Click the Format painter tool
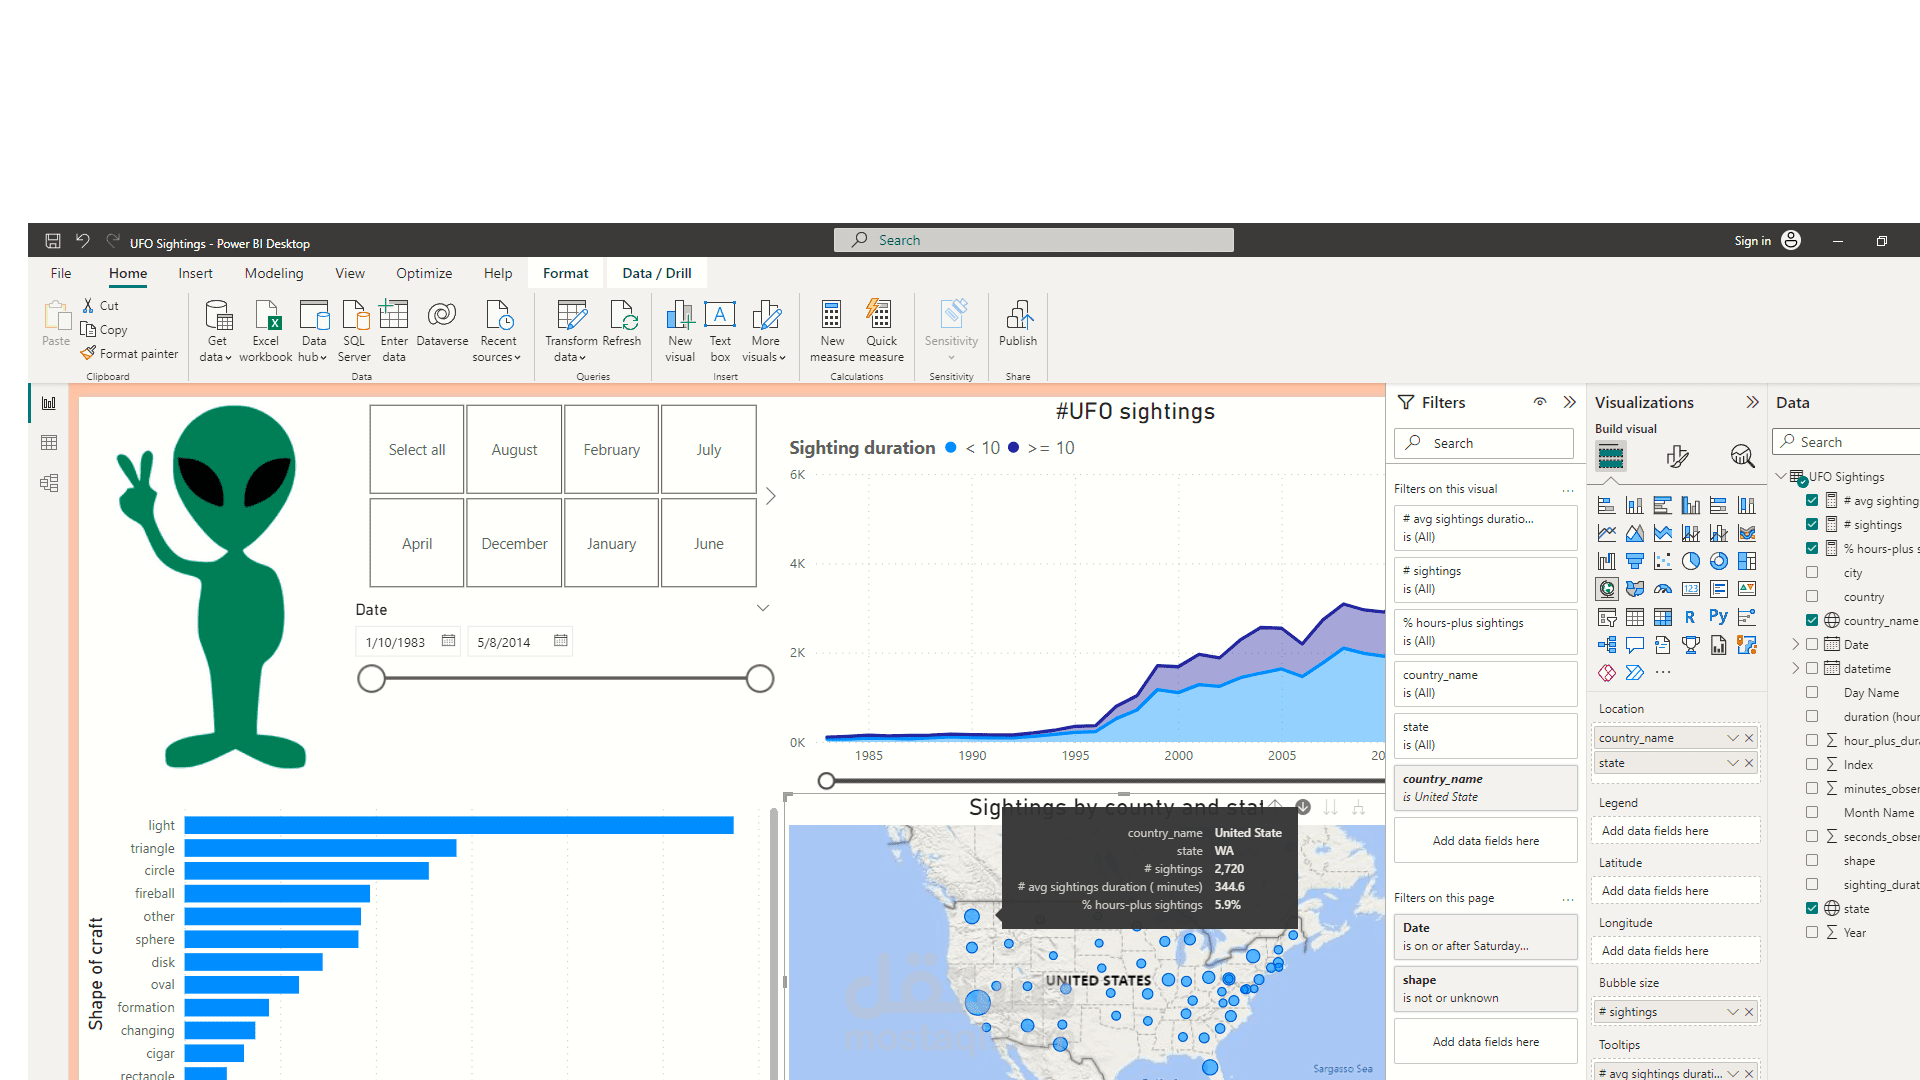Image resolution: width=1920 pixels, height=1080 pixels. click(130, 353)
